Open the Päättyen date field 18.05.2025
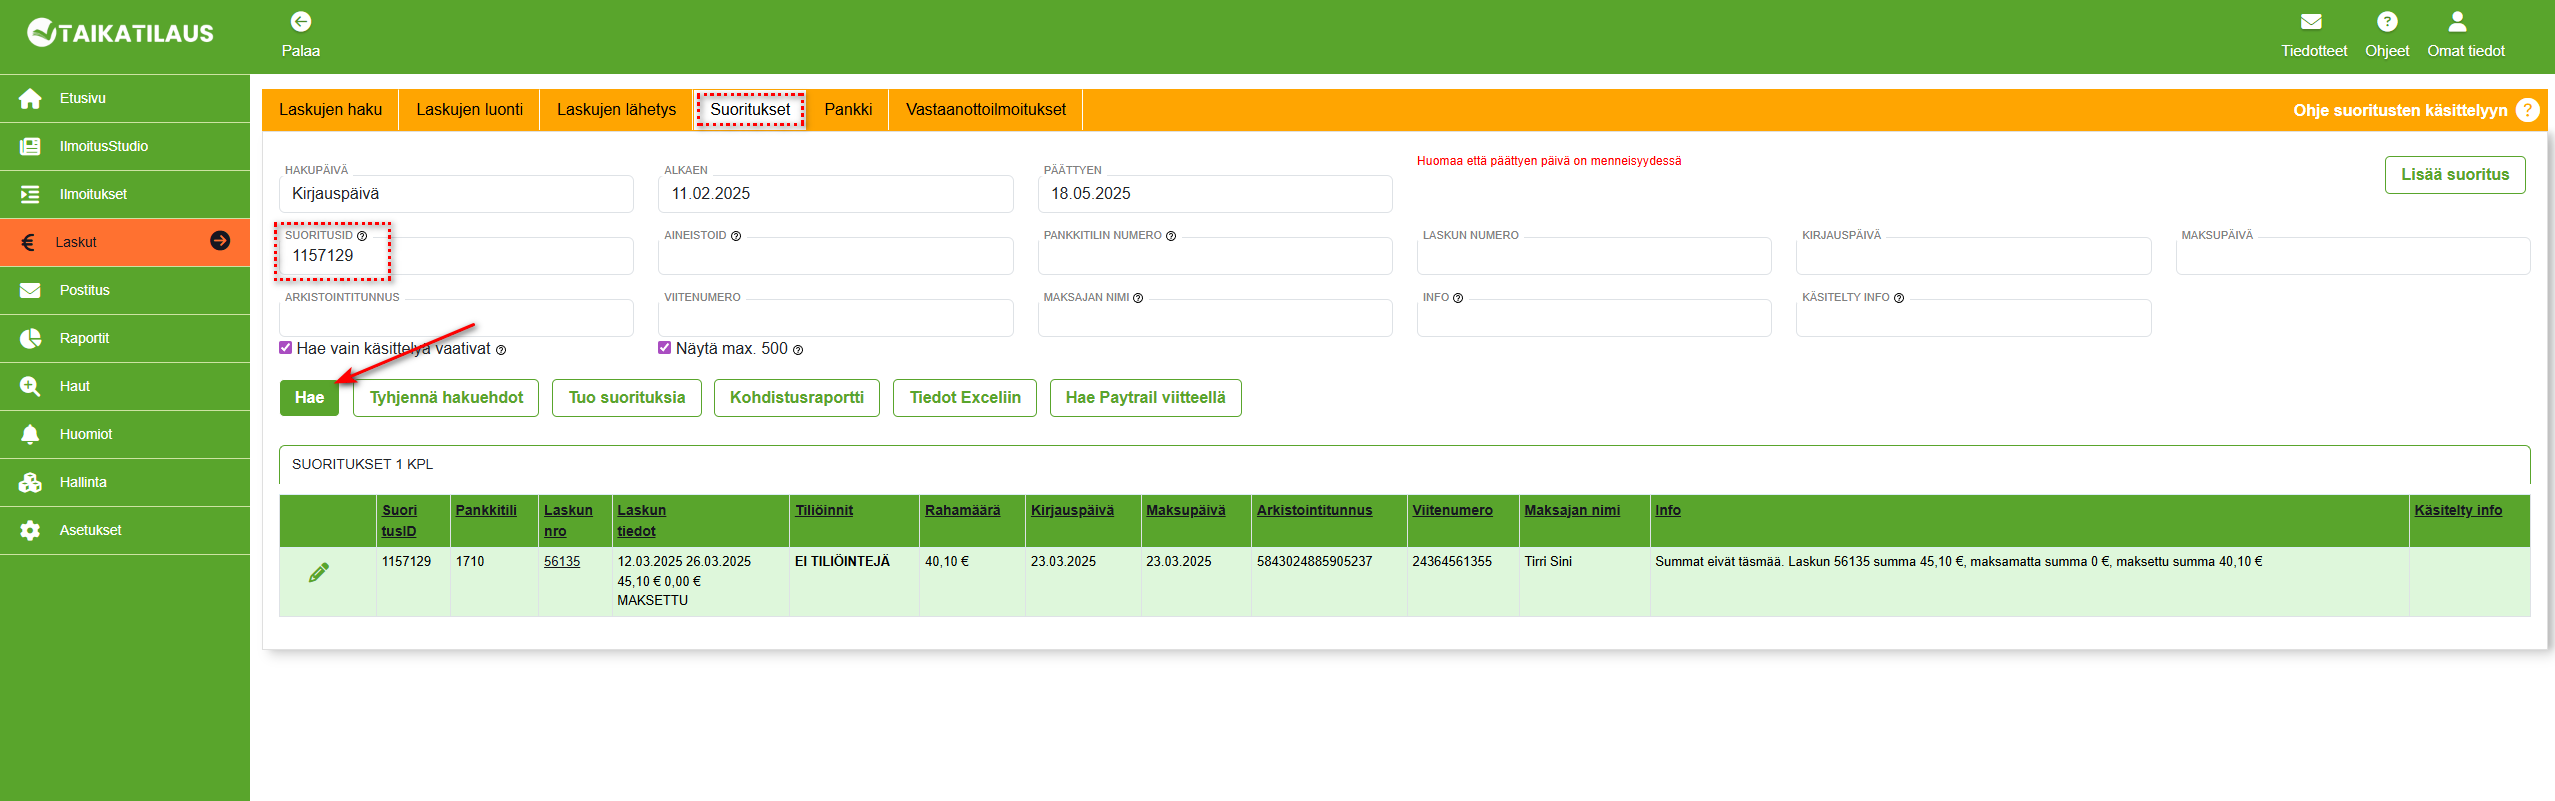The image size is (2555, 801). 1214,194
